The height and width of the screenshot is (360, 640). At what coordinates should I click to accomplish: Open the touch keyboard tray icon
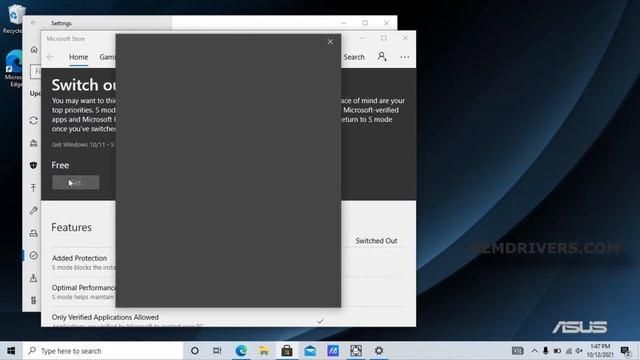coord(518,351)
